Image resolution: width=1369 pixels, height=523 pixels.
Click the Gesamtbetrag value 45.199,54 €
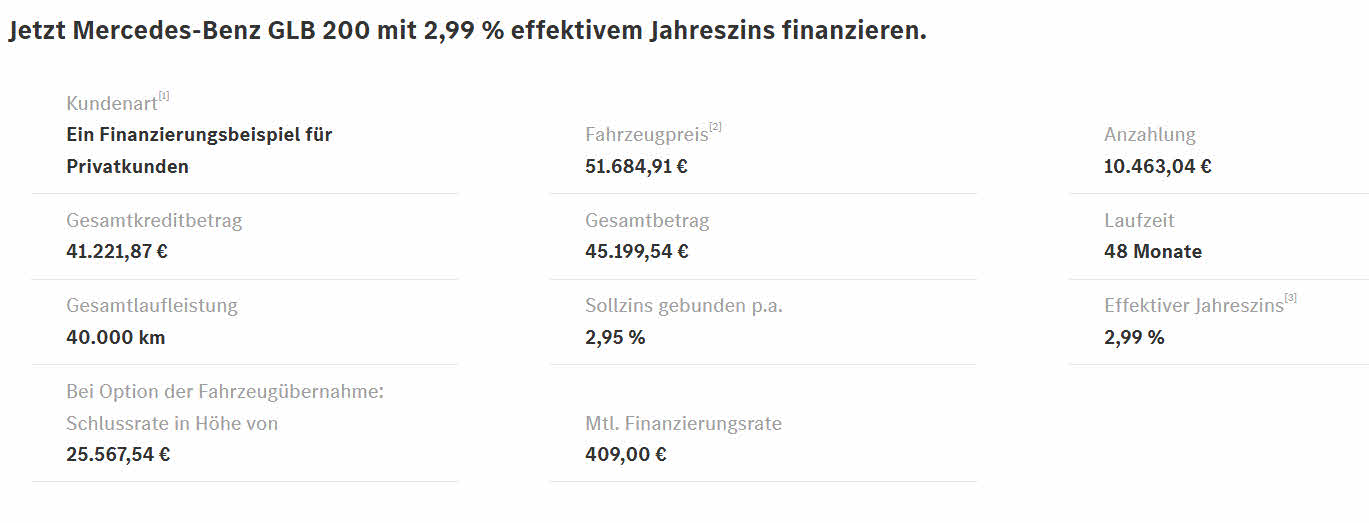tap(636, 251)
